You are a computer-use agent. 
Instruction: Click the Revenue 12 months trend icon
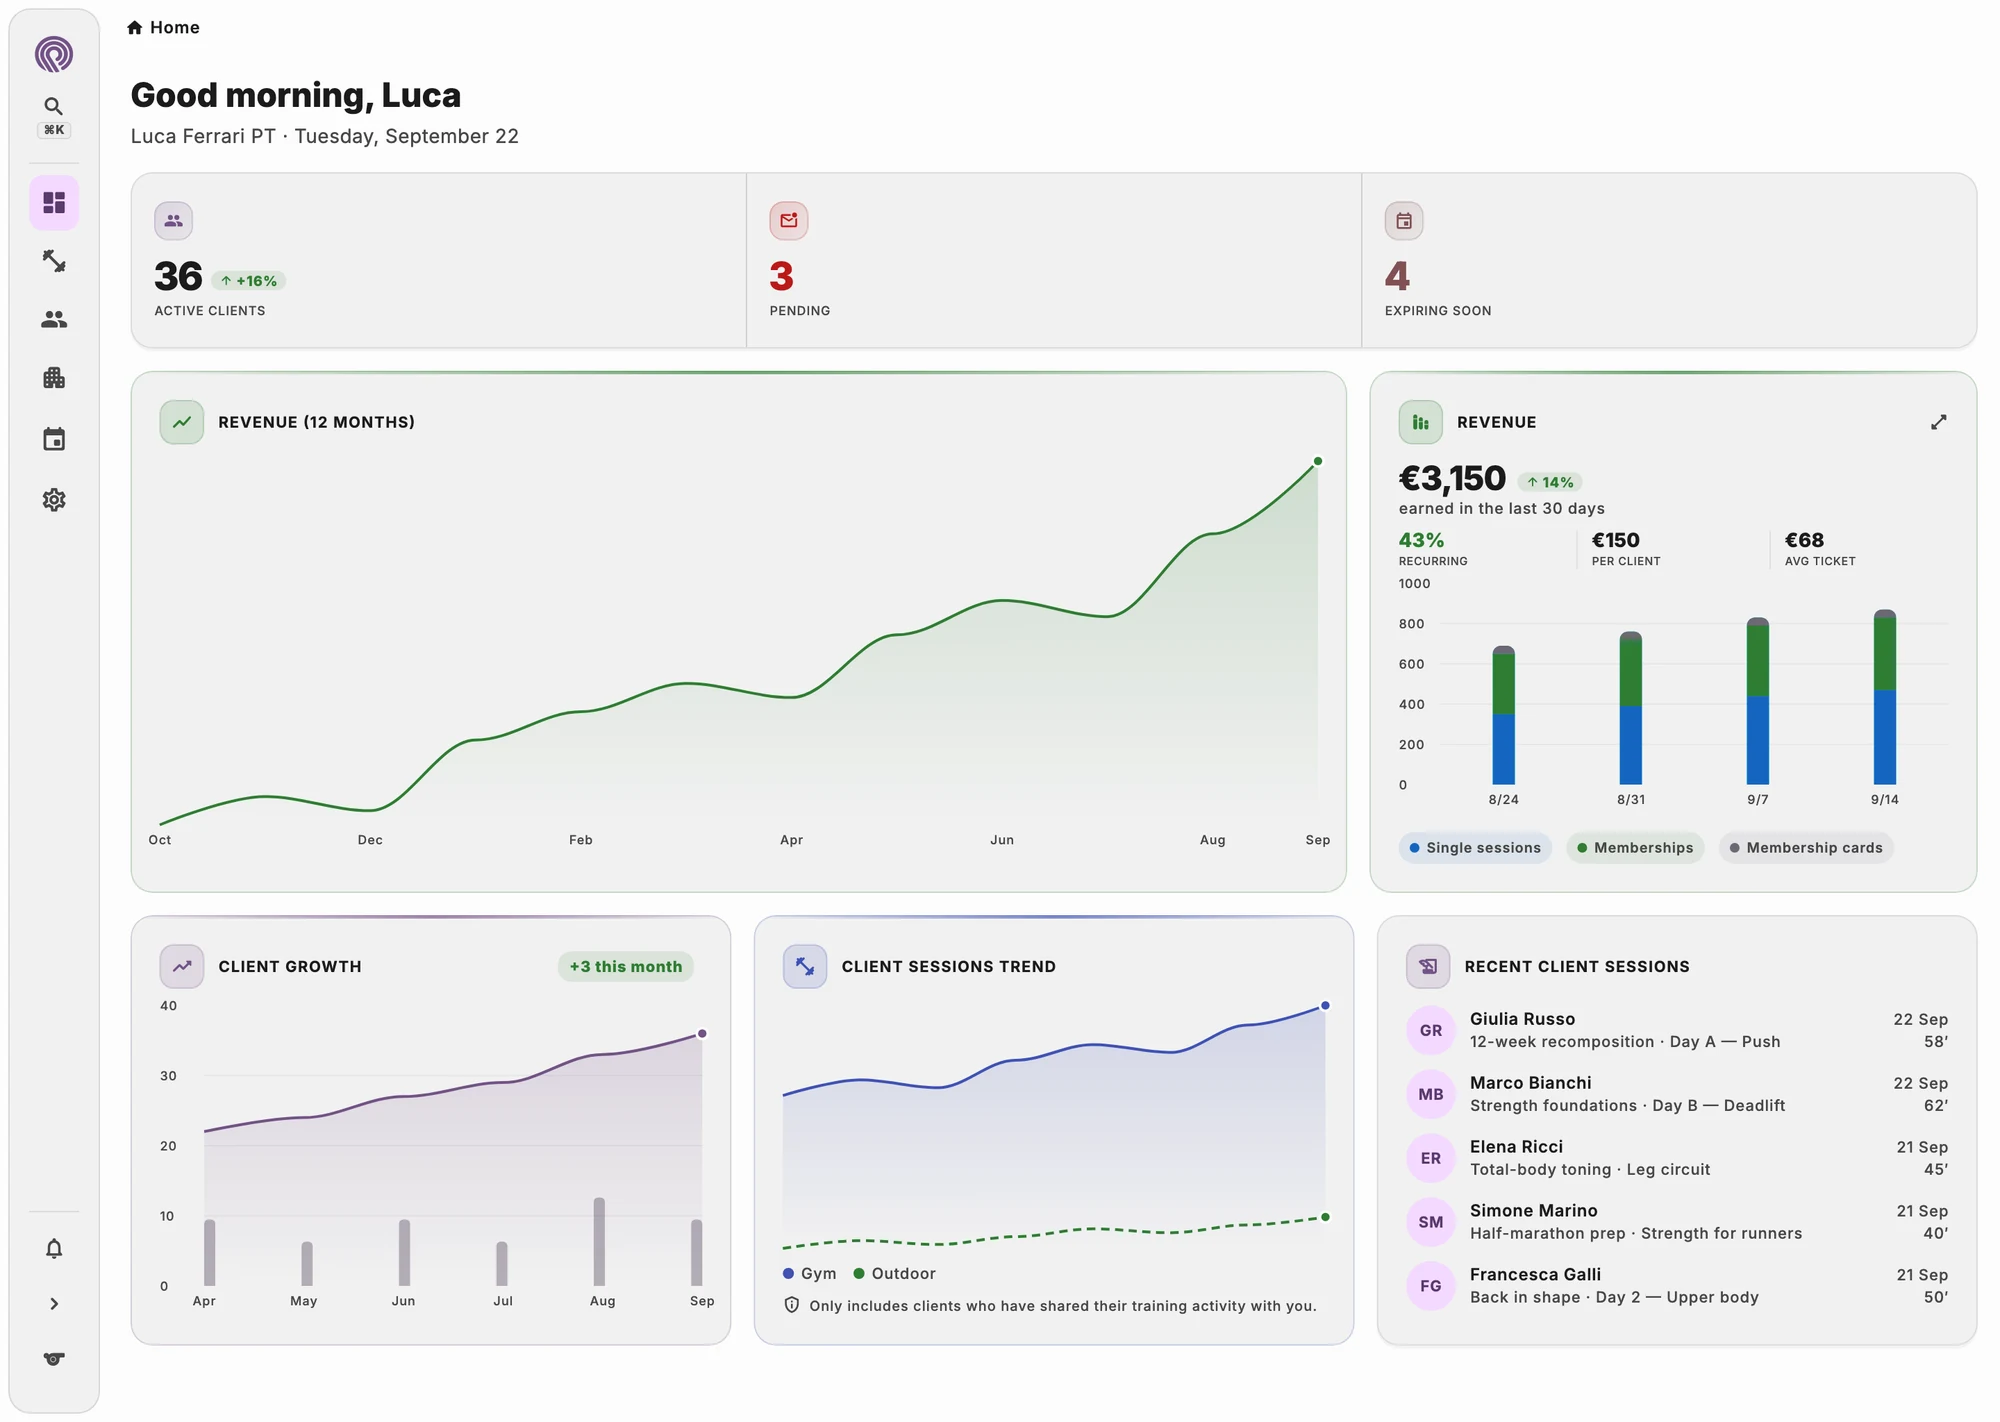coord(182,422)
